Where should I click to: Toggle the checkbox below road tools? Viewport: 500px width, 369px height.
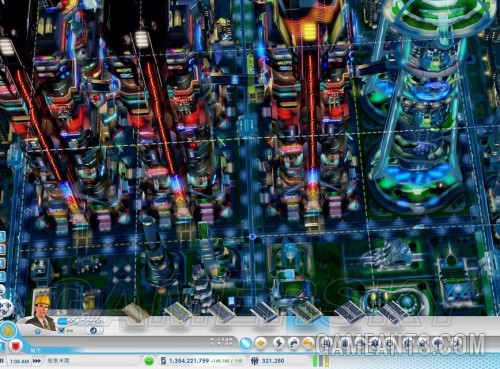coord(61,330)
